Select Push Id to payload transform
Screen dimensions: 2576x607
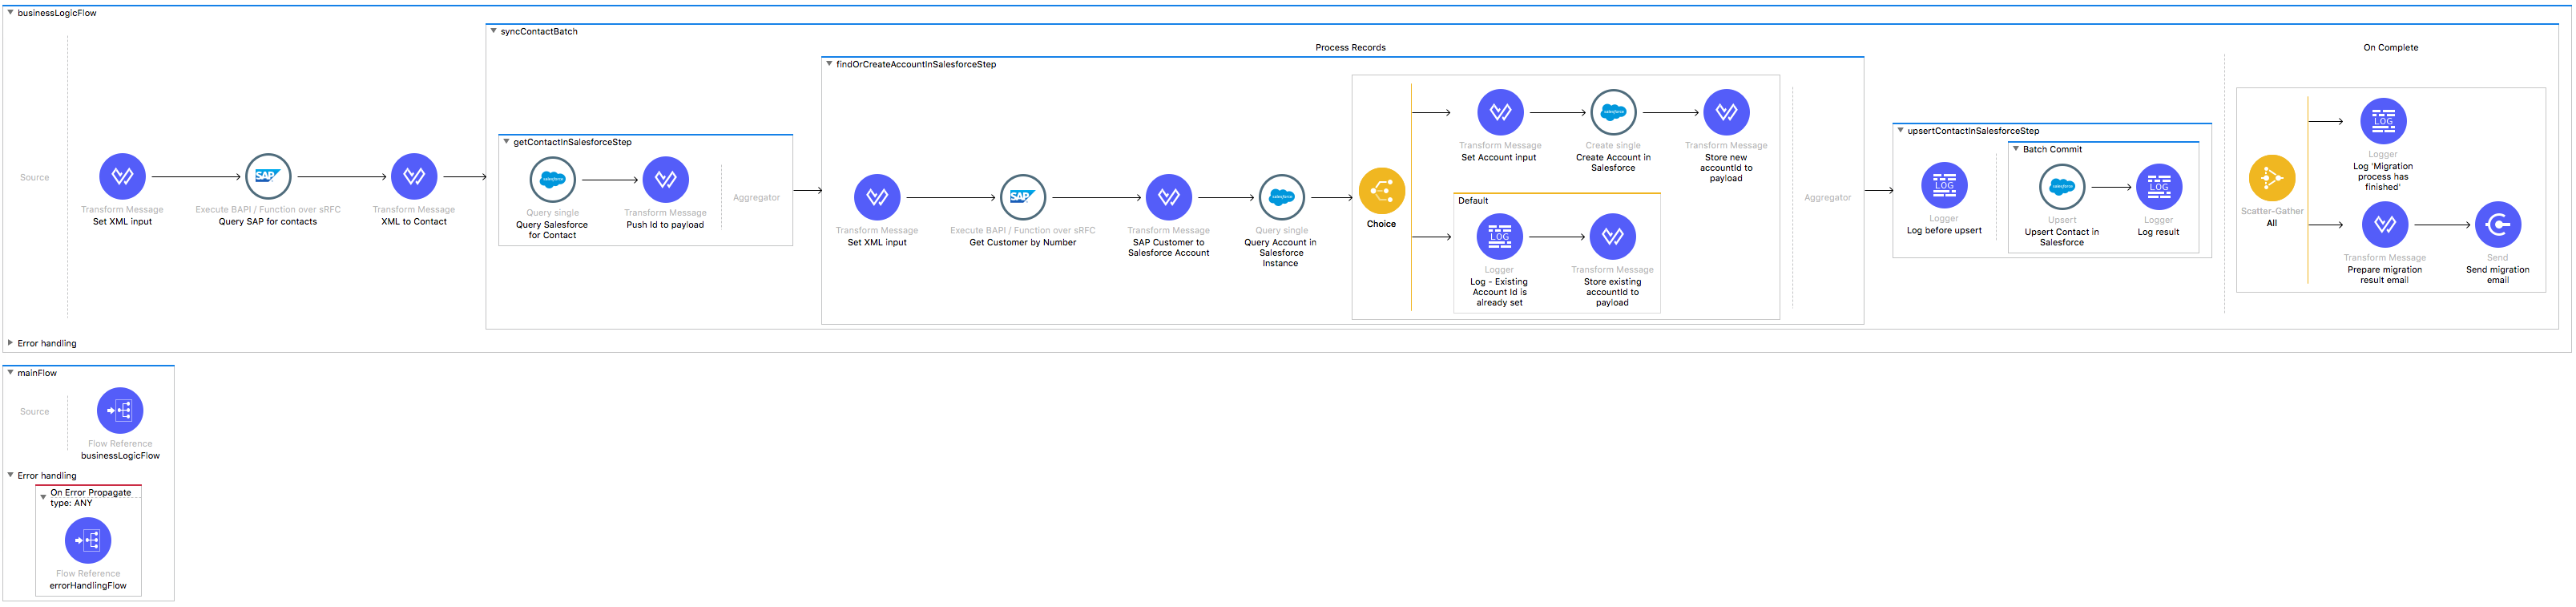click(x=665, y=180)
